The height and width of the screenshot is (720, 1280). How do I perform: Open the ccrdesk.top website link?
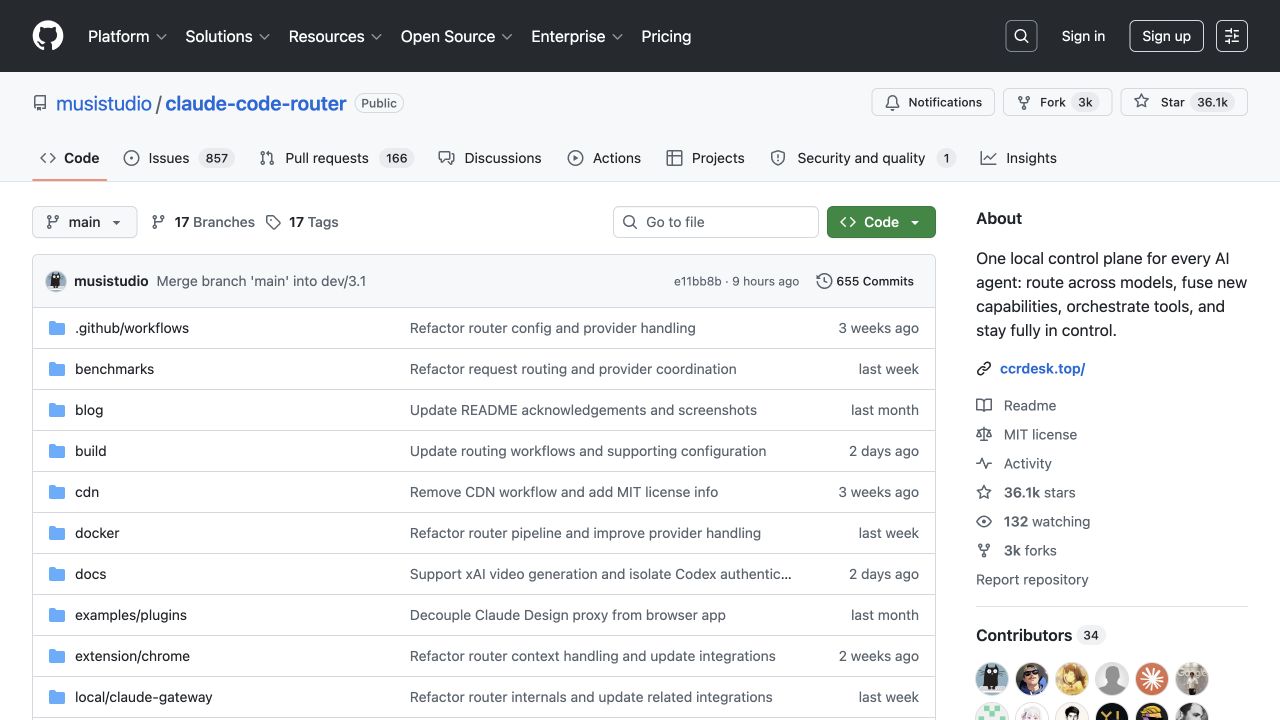1042,369
